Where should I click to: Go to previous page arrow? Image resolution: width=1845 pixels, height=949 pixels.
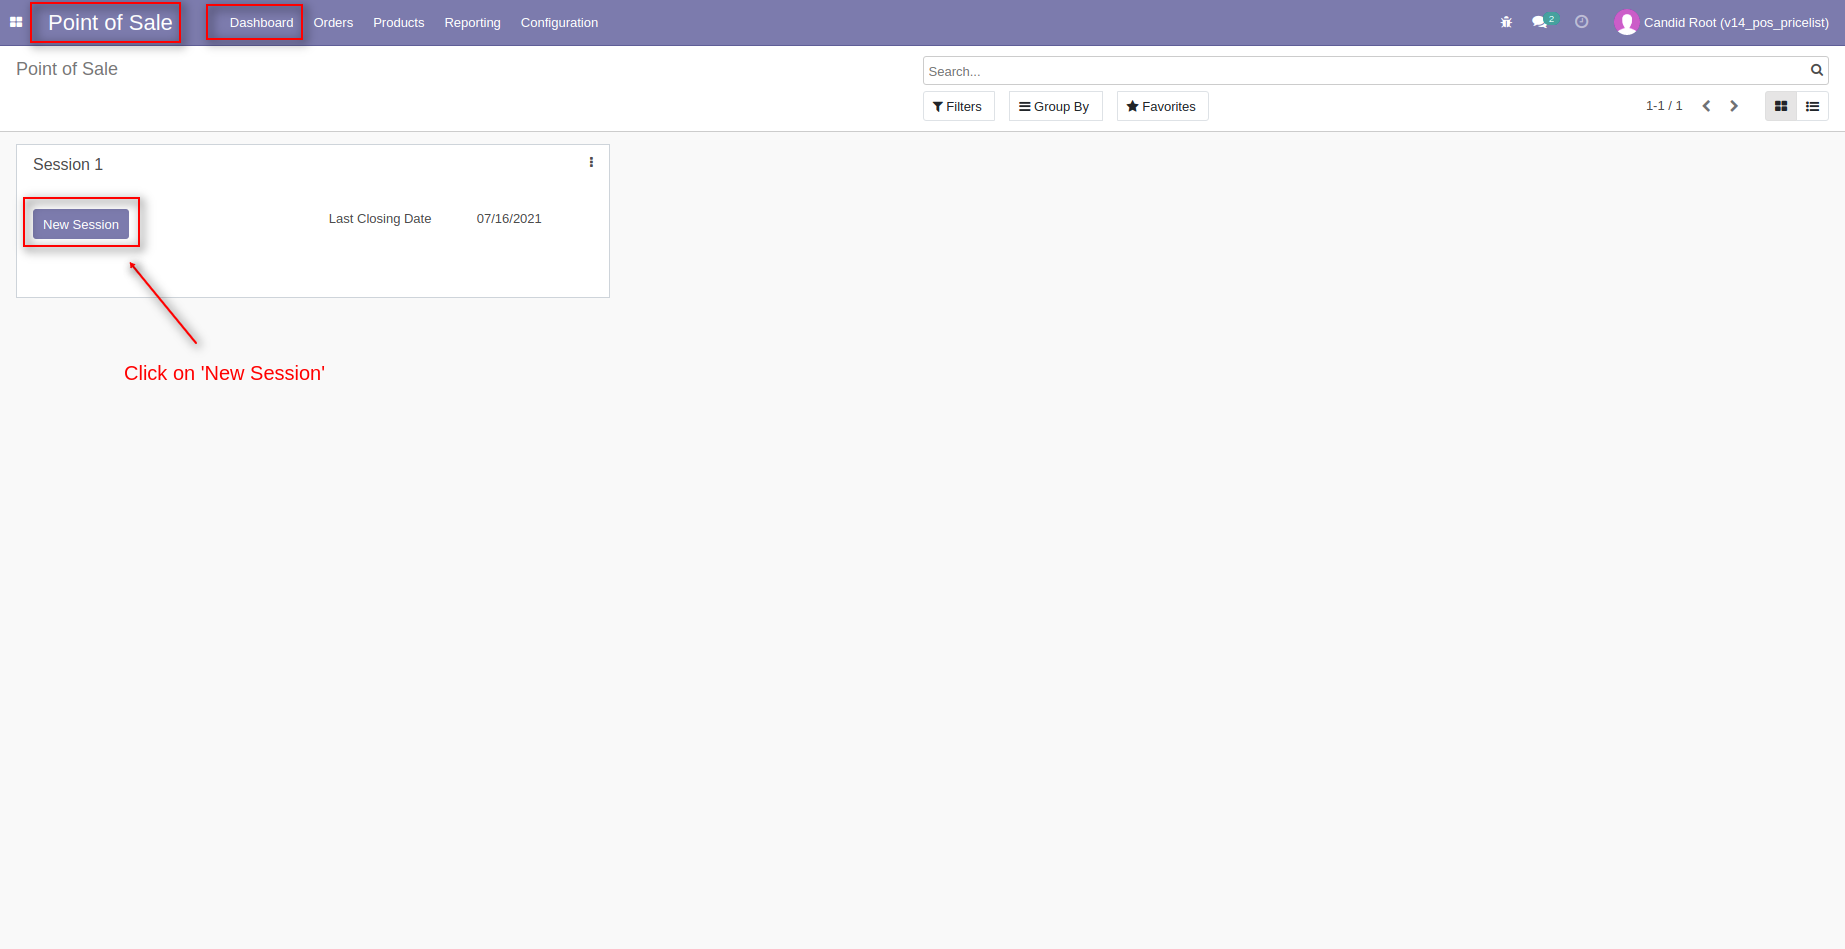(x=1706, y=106)
